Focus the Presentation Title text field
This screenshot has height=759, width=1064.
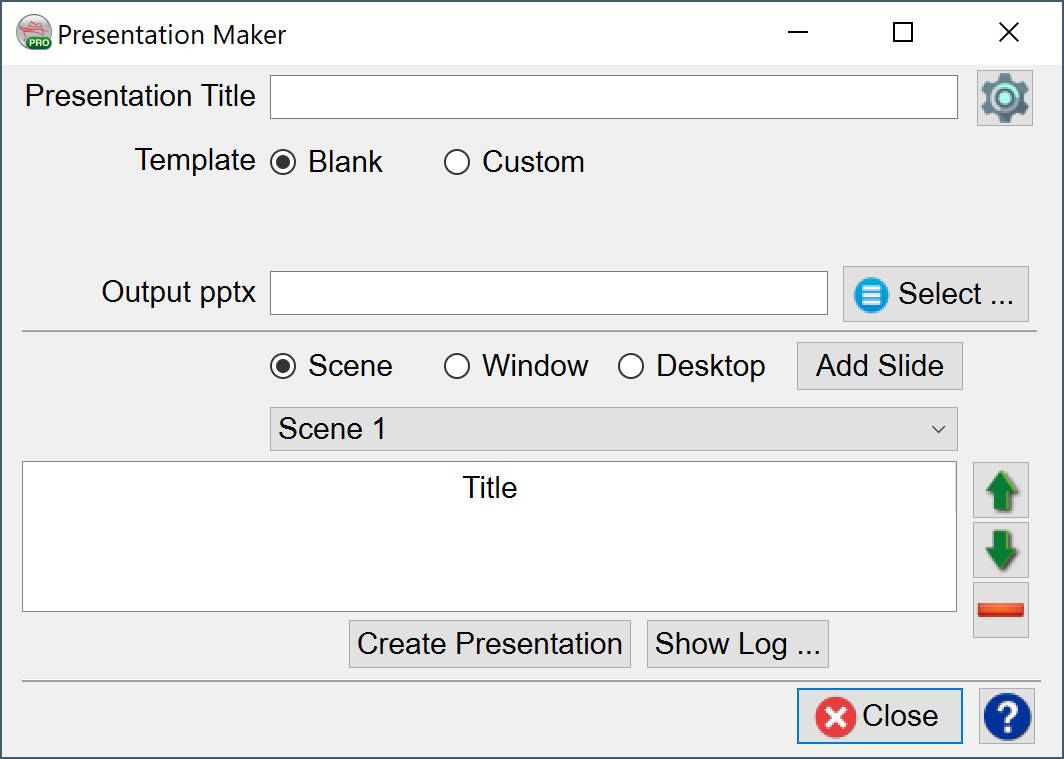(613, 97)
